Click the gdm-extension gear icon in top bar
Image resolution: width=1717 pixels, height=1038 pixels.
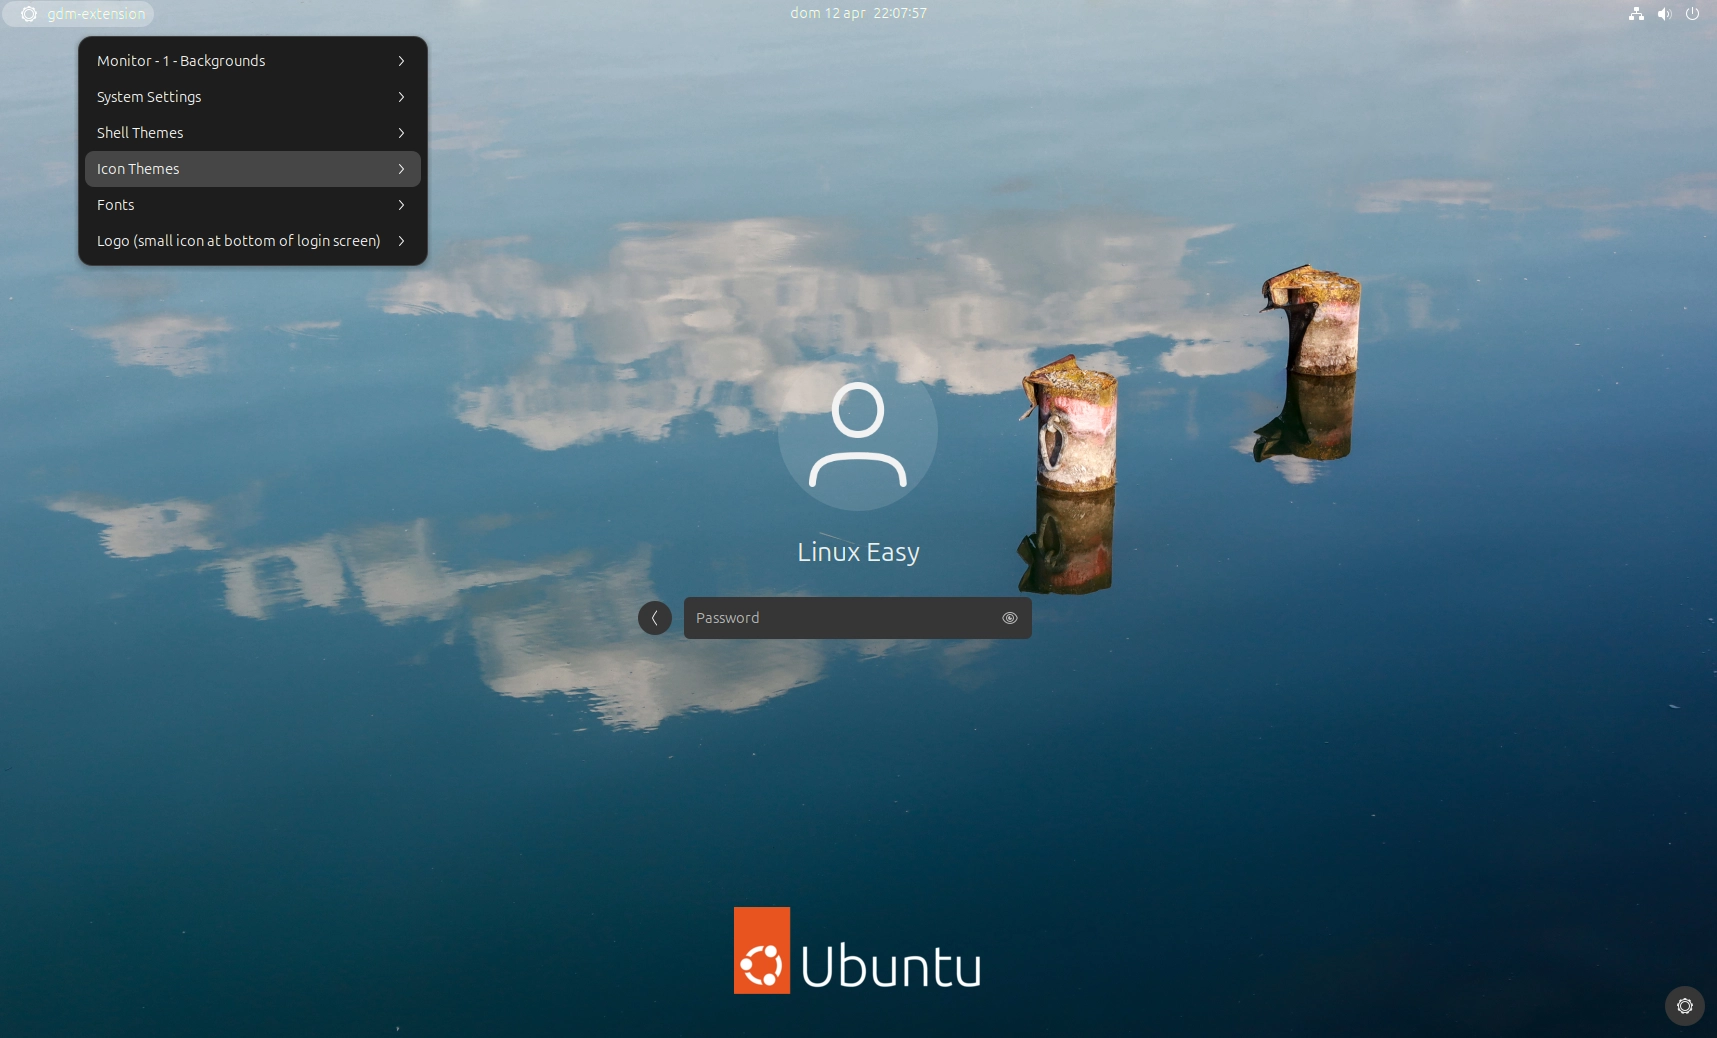[x=29, y=14]
